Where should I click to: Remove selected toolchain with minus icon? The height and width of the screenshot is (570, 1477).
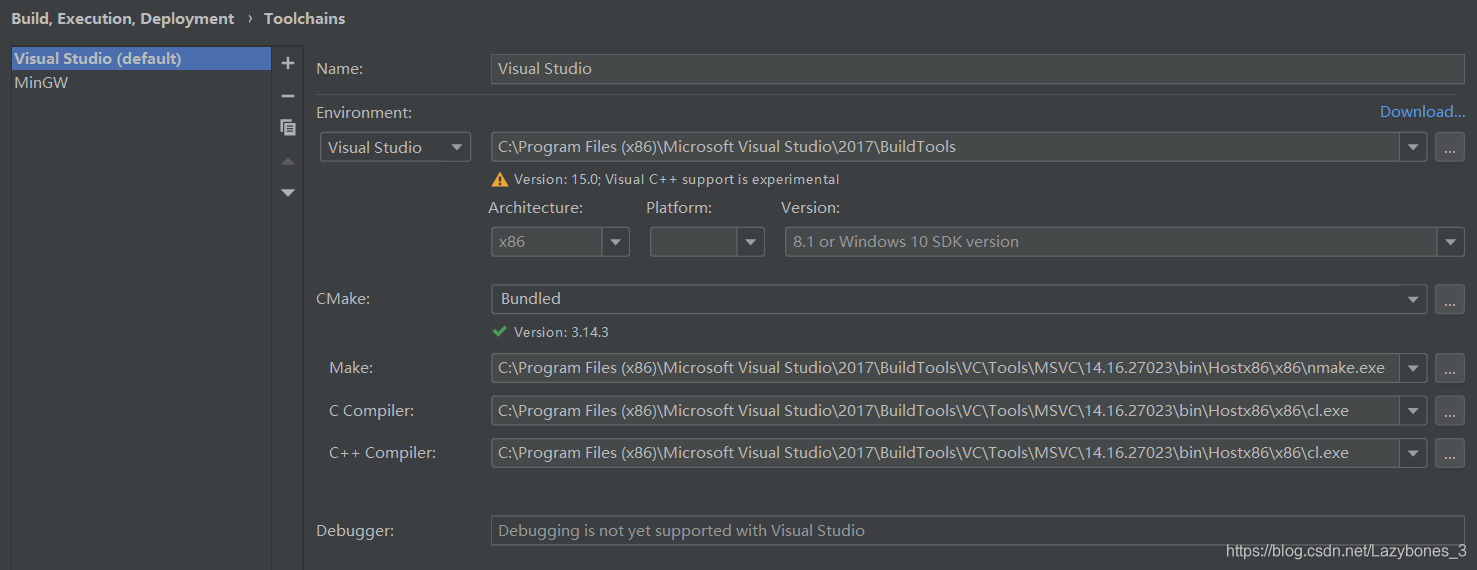click(288, 96)
